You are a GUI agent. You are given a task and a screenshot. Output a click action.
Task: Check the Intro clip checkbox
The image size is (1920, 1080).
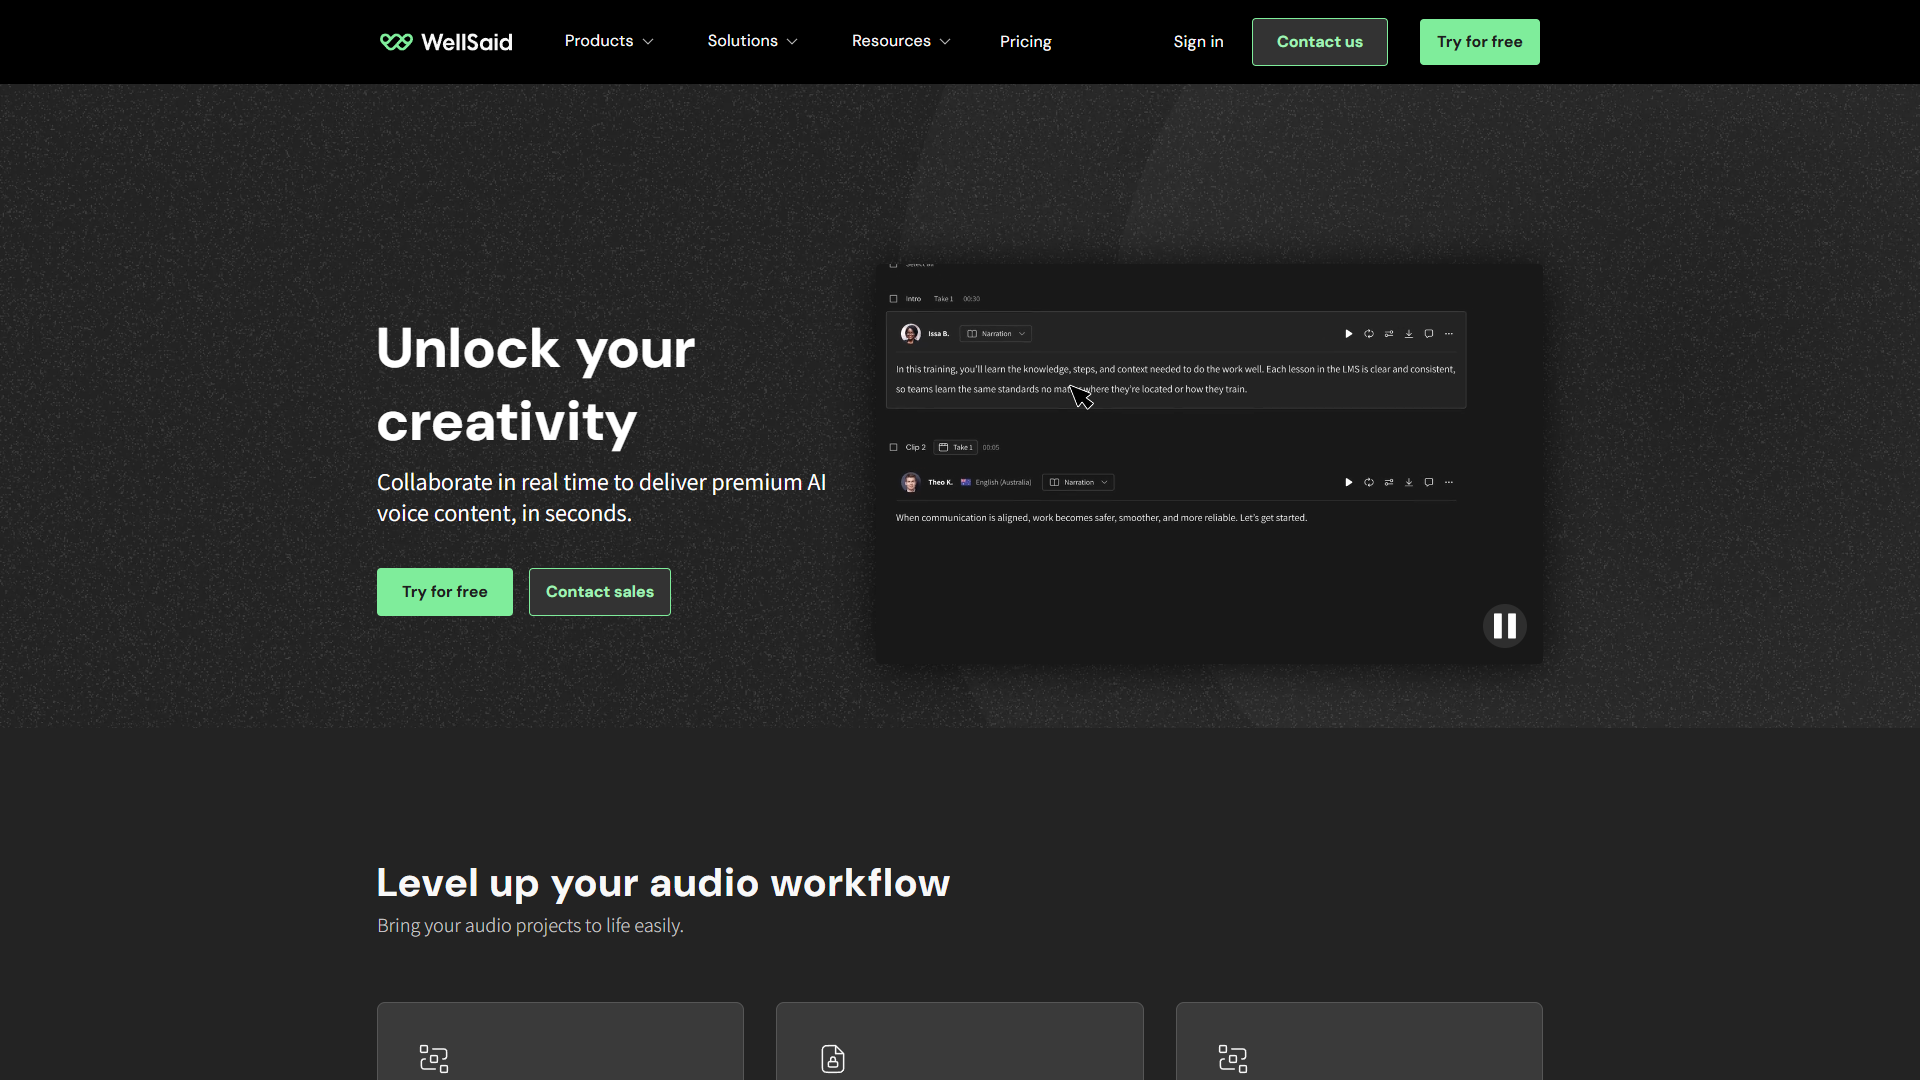tap(893, 299)
